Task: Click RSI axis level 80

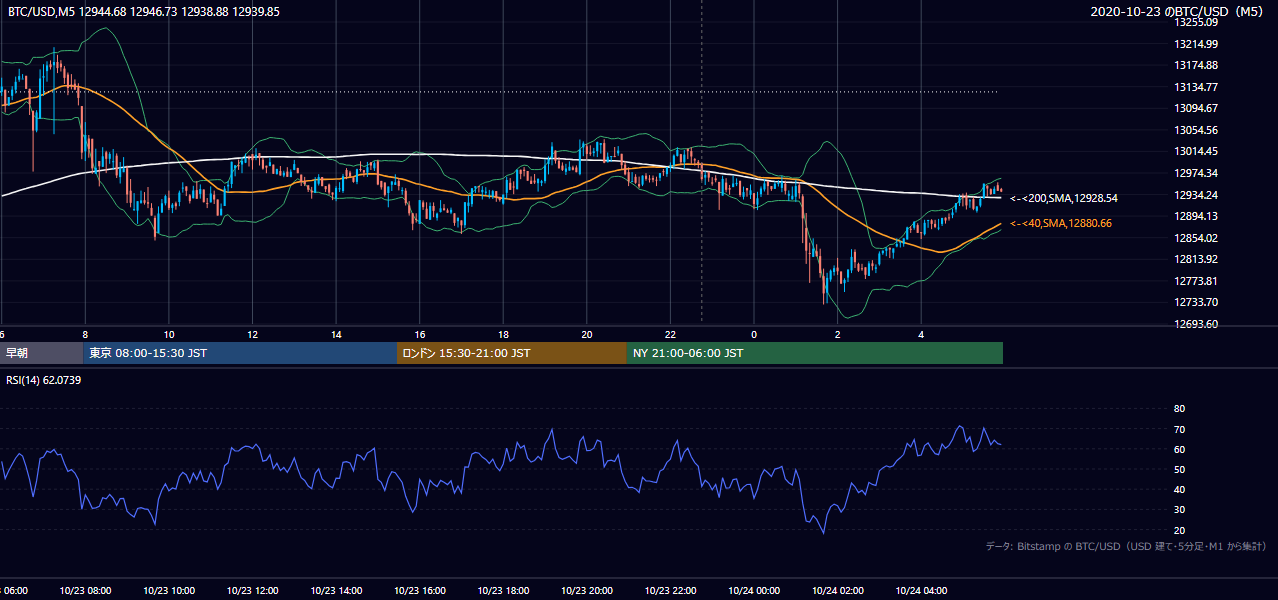Action: 1179,409
